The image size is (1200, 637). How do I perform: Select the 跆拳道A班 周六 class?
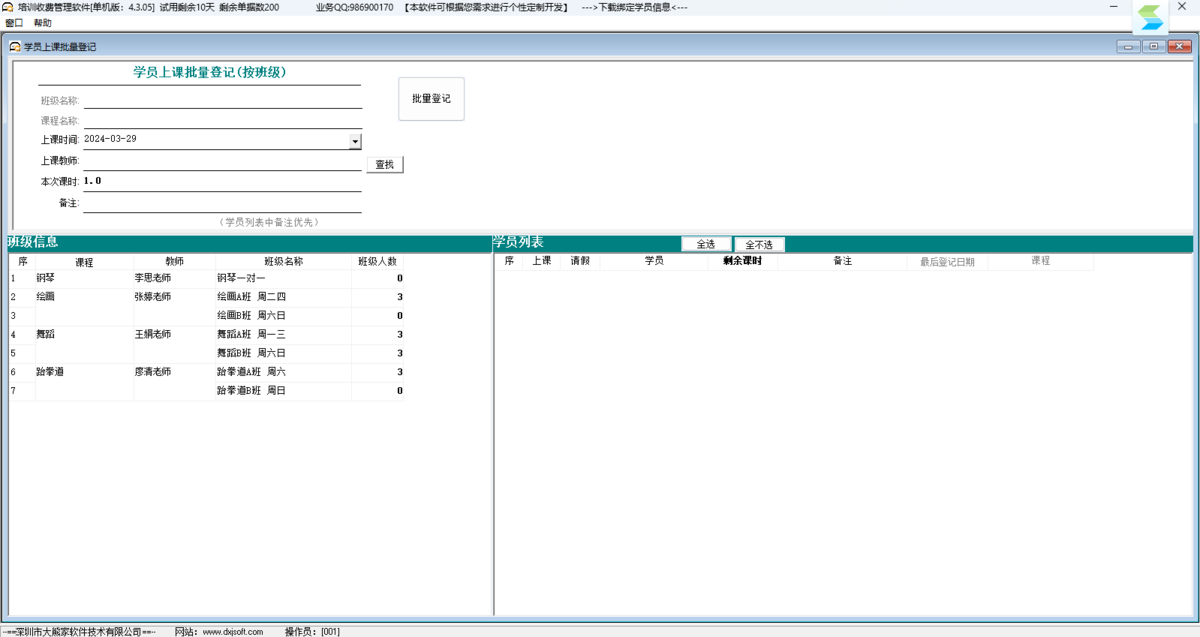click(283, 372)
